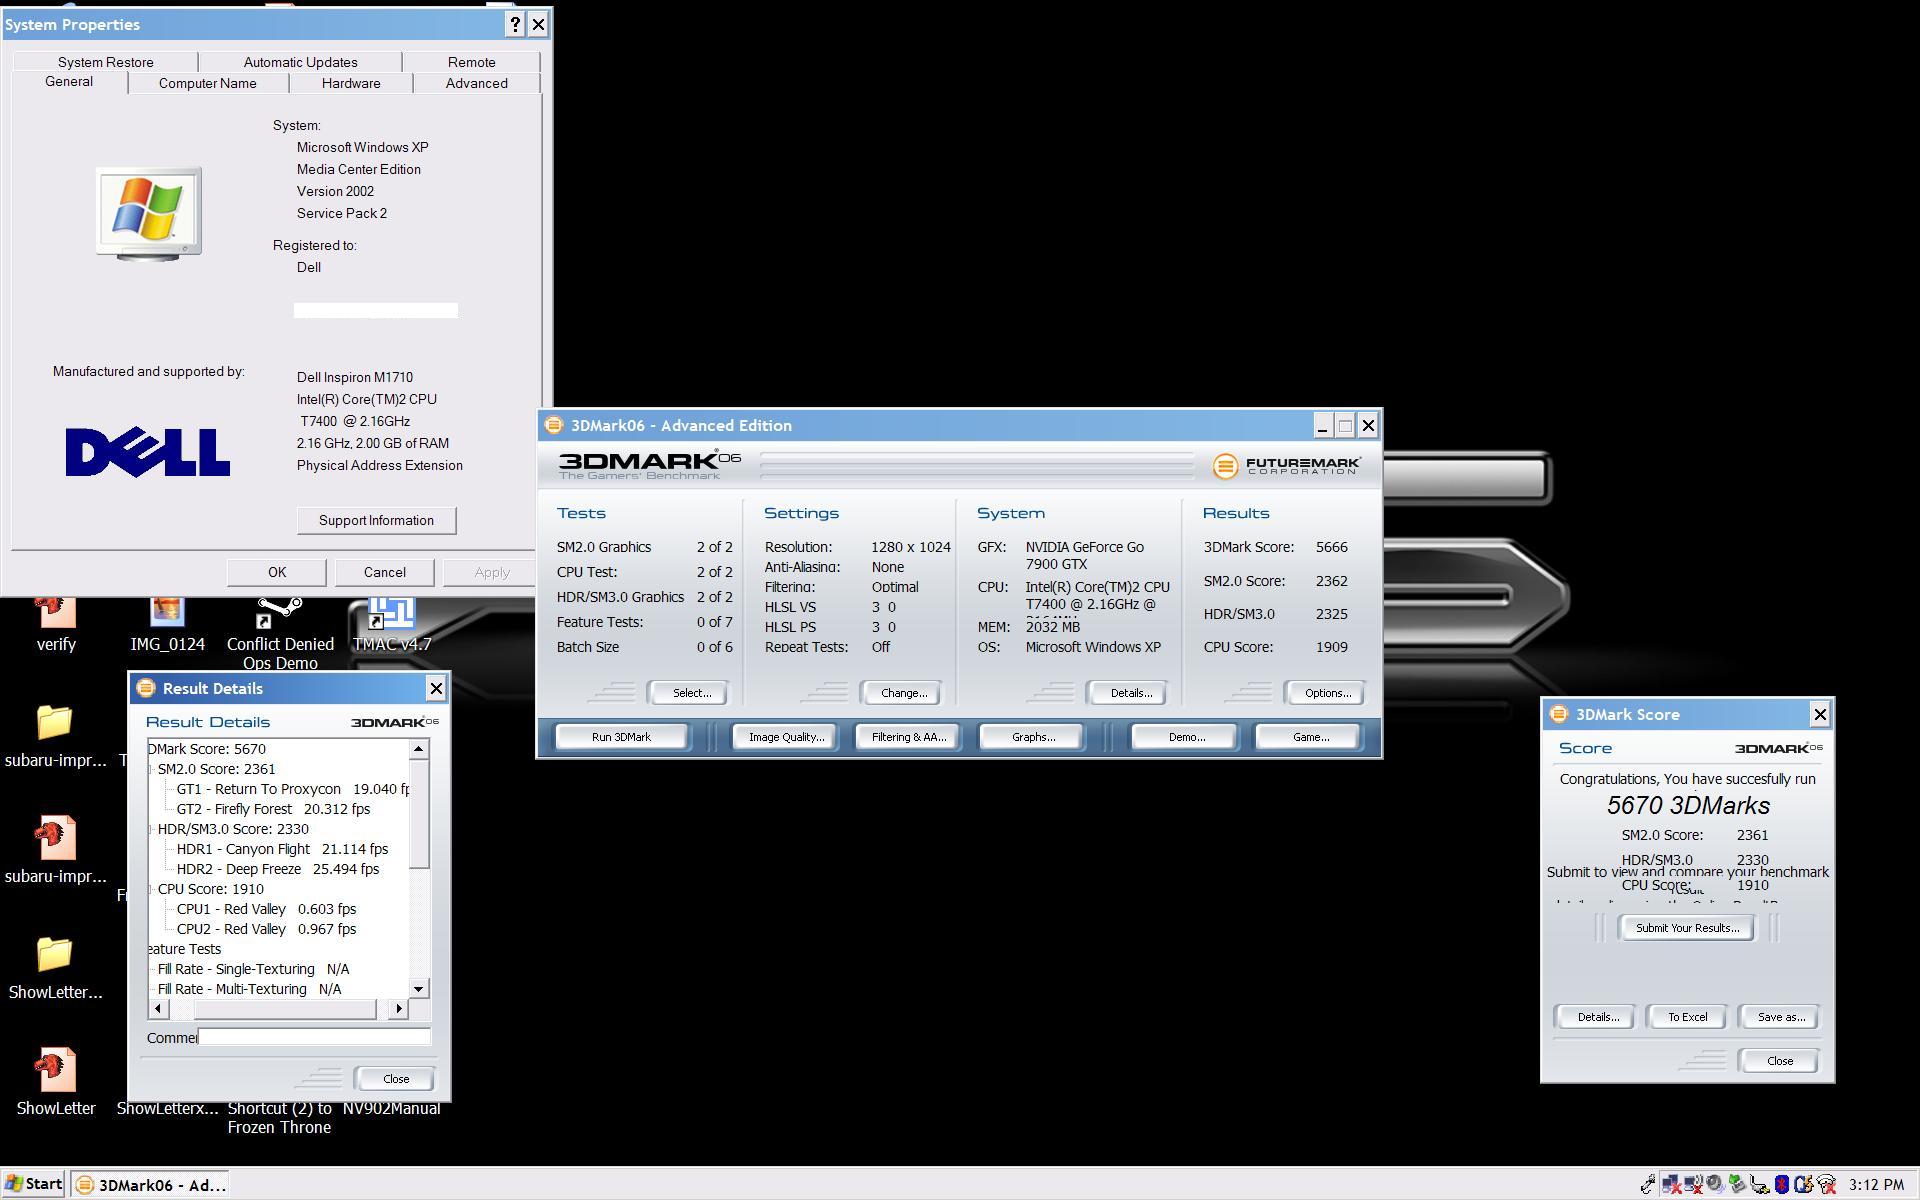Click into the Comment input field
The height and width of the screenshot is (1200, 1920).
click(314, 1037)
